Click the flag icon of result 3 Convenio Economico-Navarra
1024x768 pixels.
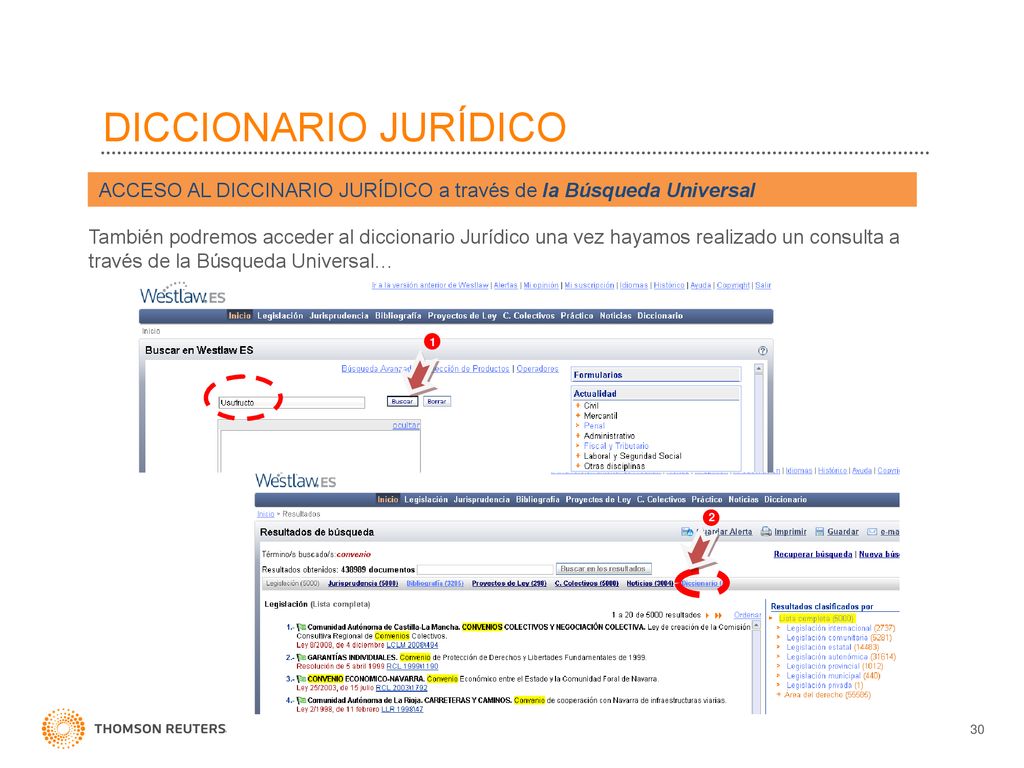[x=302, y=679]
